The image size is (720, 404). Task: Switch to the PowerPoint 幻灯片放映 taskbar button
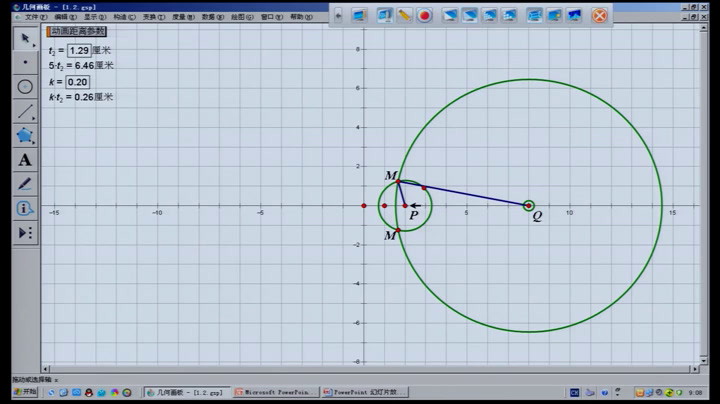click(365, 393)
